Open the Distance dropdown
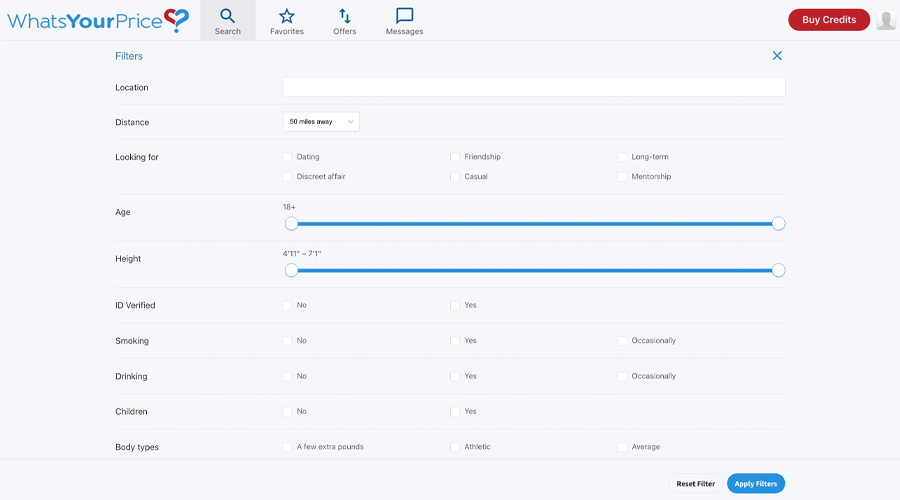900x500 pixels. click(x=321, y=122)
